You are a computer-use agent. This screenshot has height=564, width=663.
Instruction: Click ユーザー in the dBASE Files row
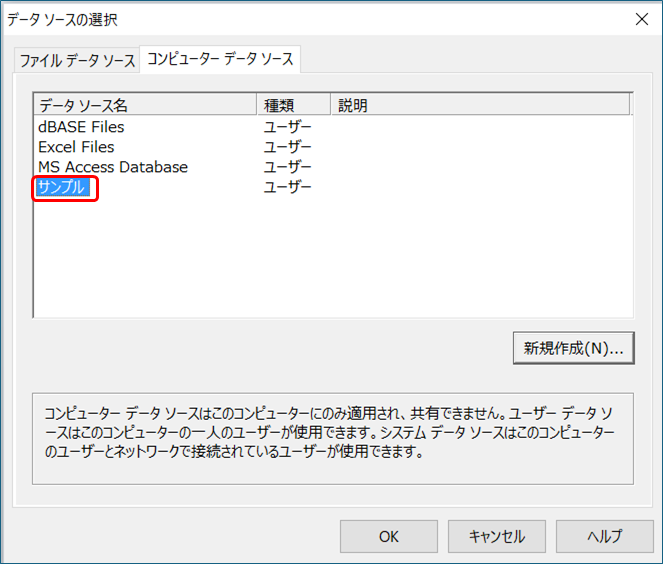pyautogui.click(x=288, y=127)
